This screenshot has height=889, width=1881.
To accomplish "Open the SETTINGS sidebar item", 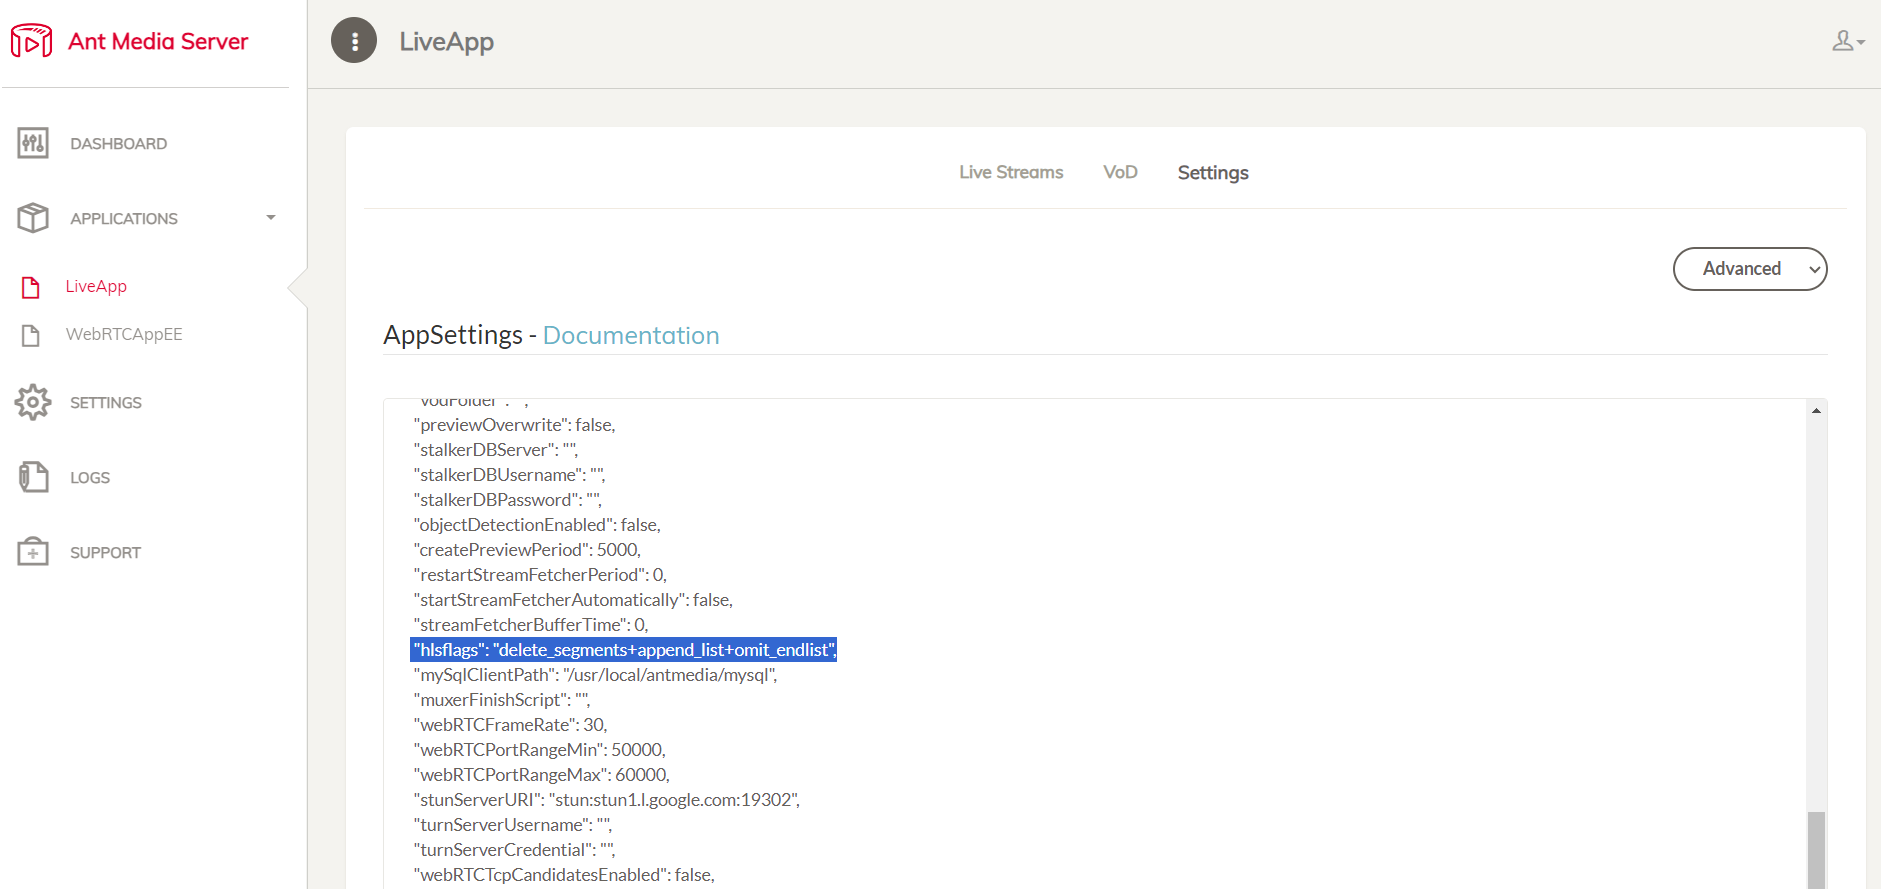I will pos(106,403).
